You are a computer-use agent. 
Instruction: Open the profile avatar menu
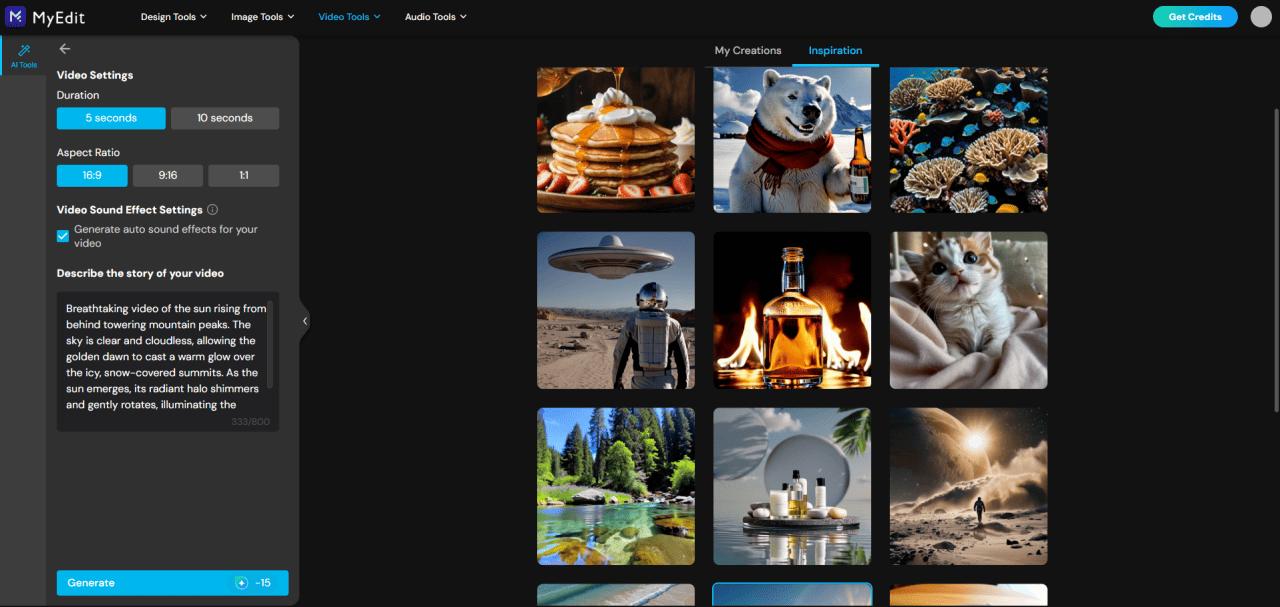(1258, 16)
